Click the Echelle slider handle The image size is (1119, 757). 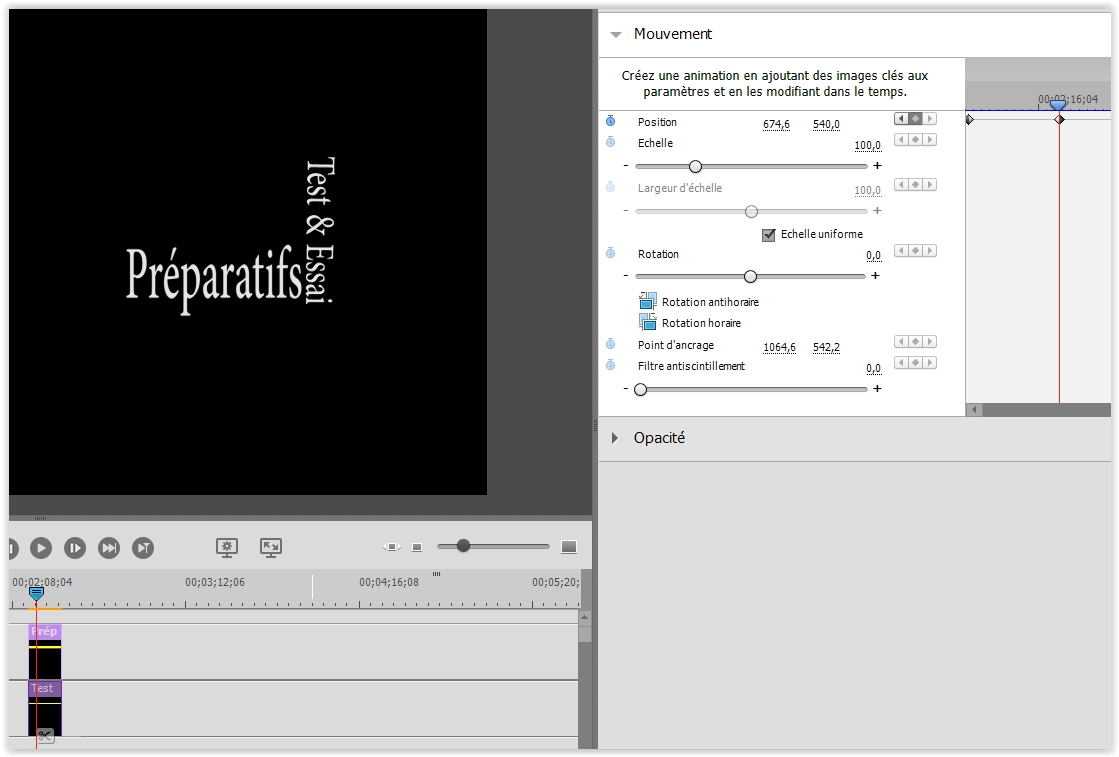click(695, 166)
